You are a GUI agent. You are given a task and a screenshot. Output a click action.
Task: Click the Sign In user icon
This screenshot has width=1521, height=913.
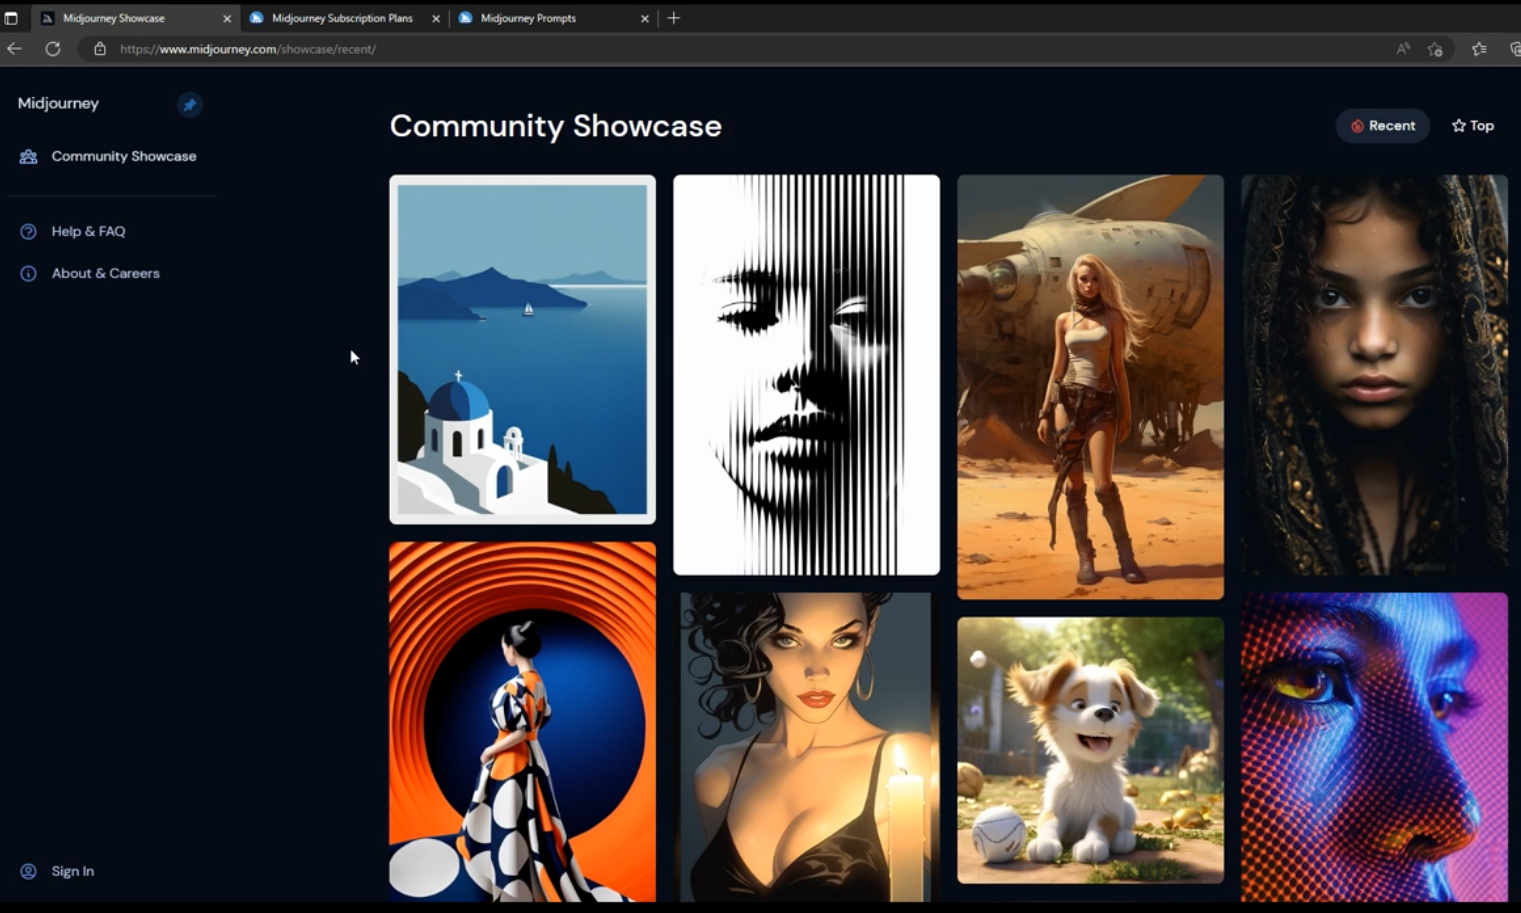click(x=28, y=871)
